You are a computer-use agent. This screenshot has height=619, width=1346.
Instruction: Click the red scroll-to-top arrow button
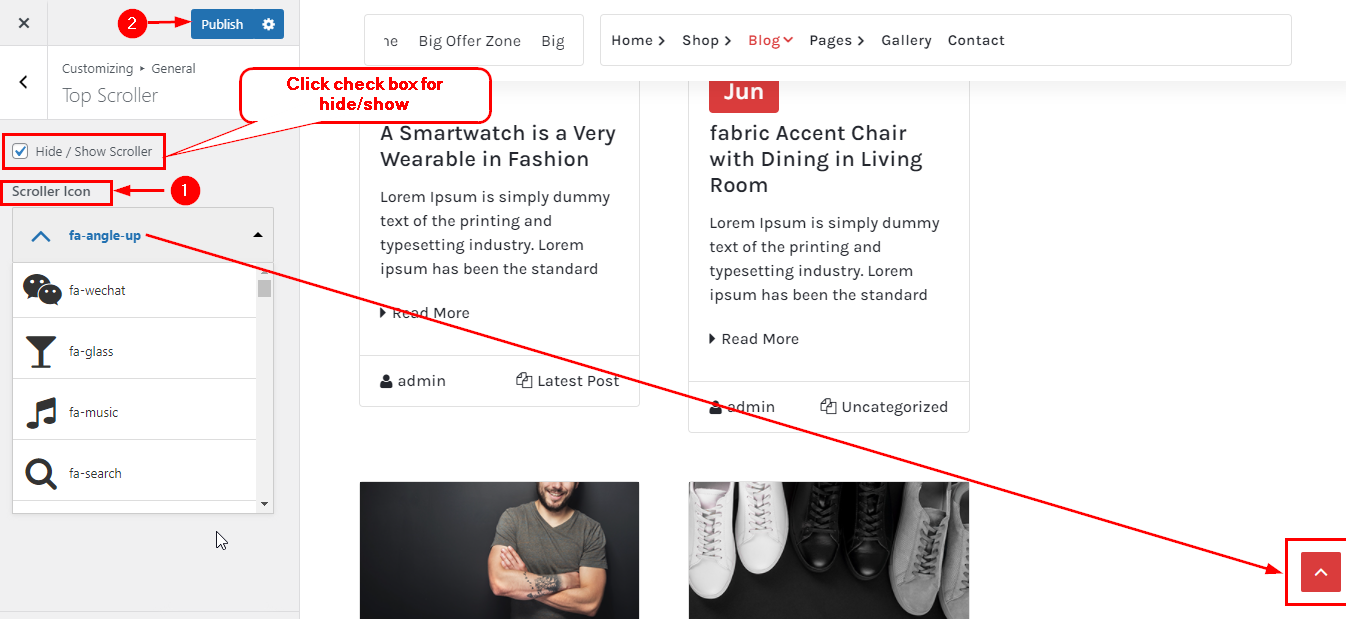pos(1320,572)
